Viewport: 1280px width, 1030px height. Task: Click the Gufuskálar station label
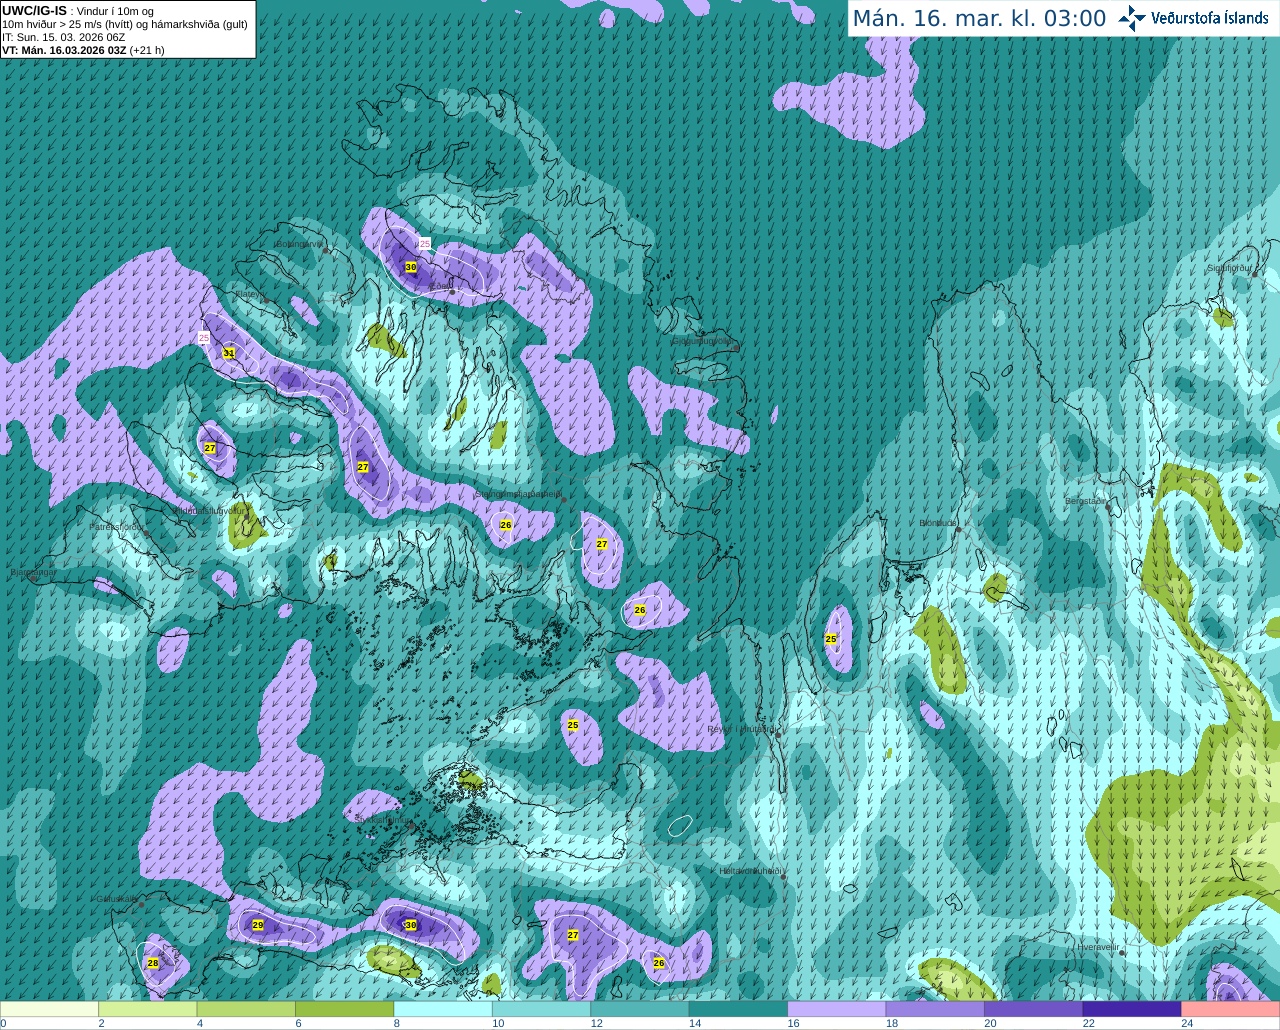click(117, 898)
